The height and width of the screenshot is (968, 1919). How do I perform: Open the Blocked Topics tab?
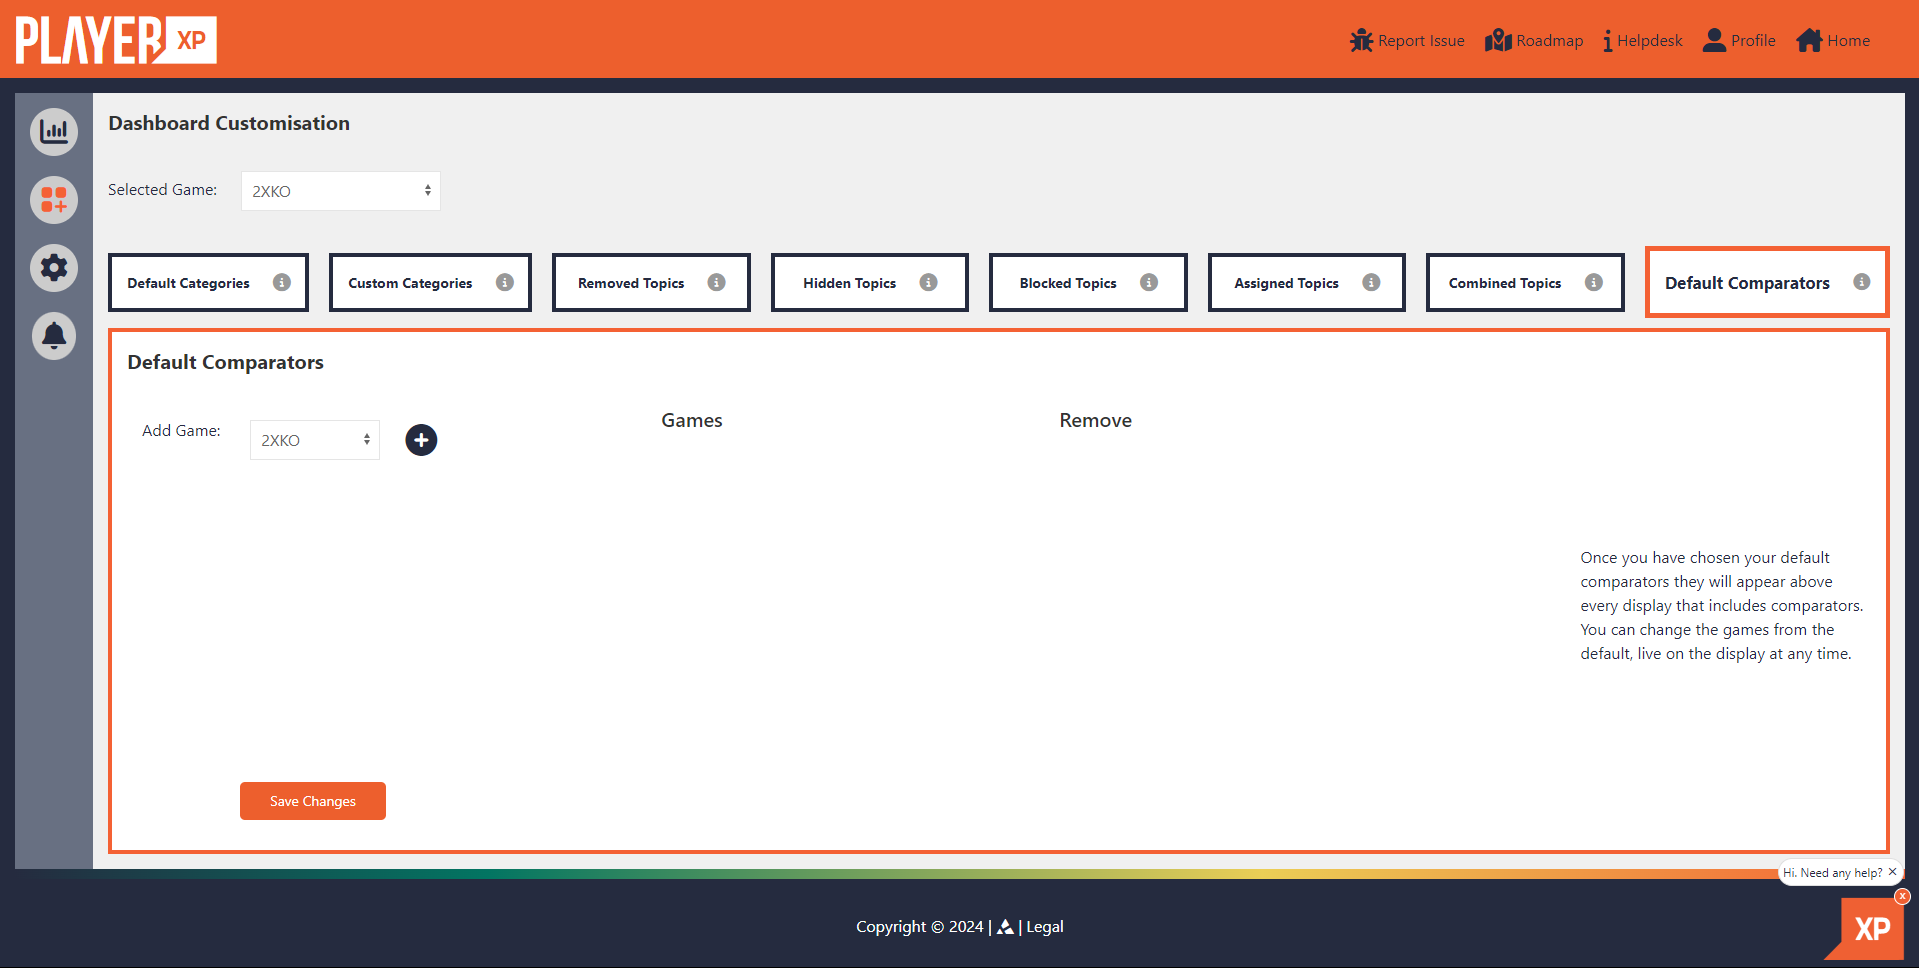1088,282
